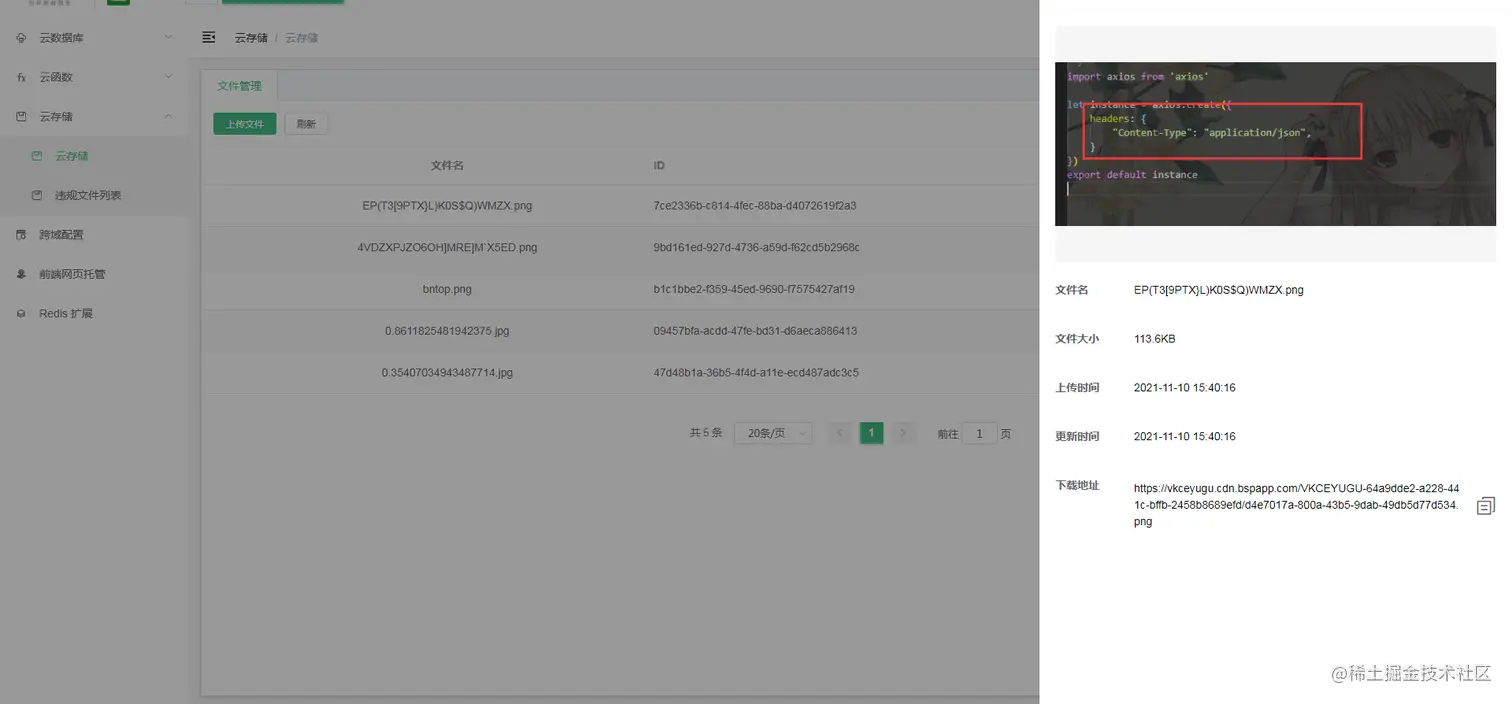Open the 云数据库 sidebar menu

click(94, 38)
